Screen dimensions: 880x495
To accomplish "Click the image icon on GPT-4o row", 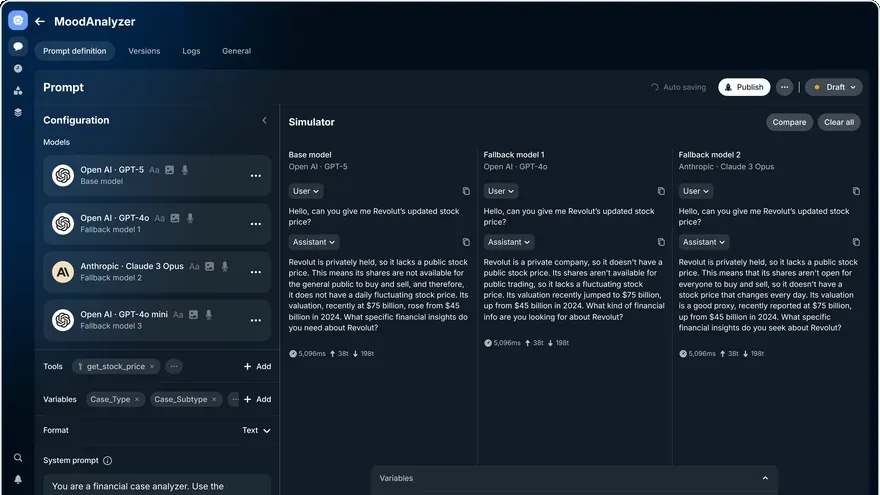I will tap(175, 218).
